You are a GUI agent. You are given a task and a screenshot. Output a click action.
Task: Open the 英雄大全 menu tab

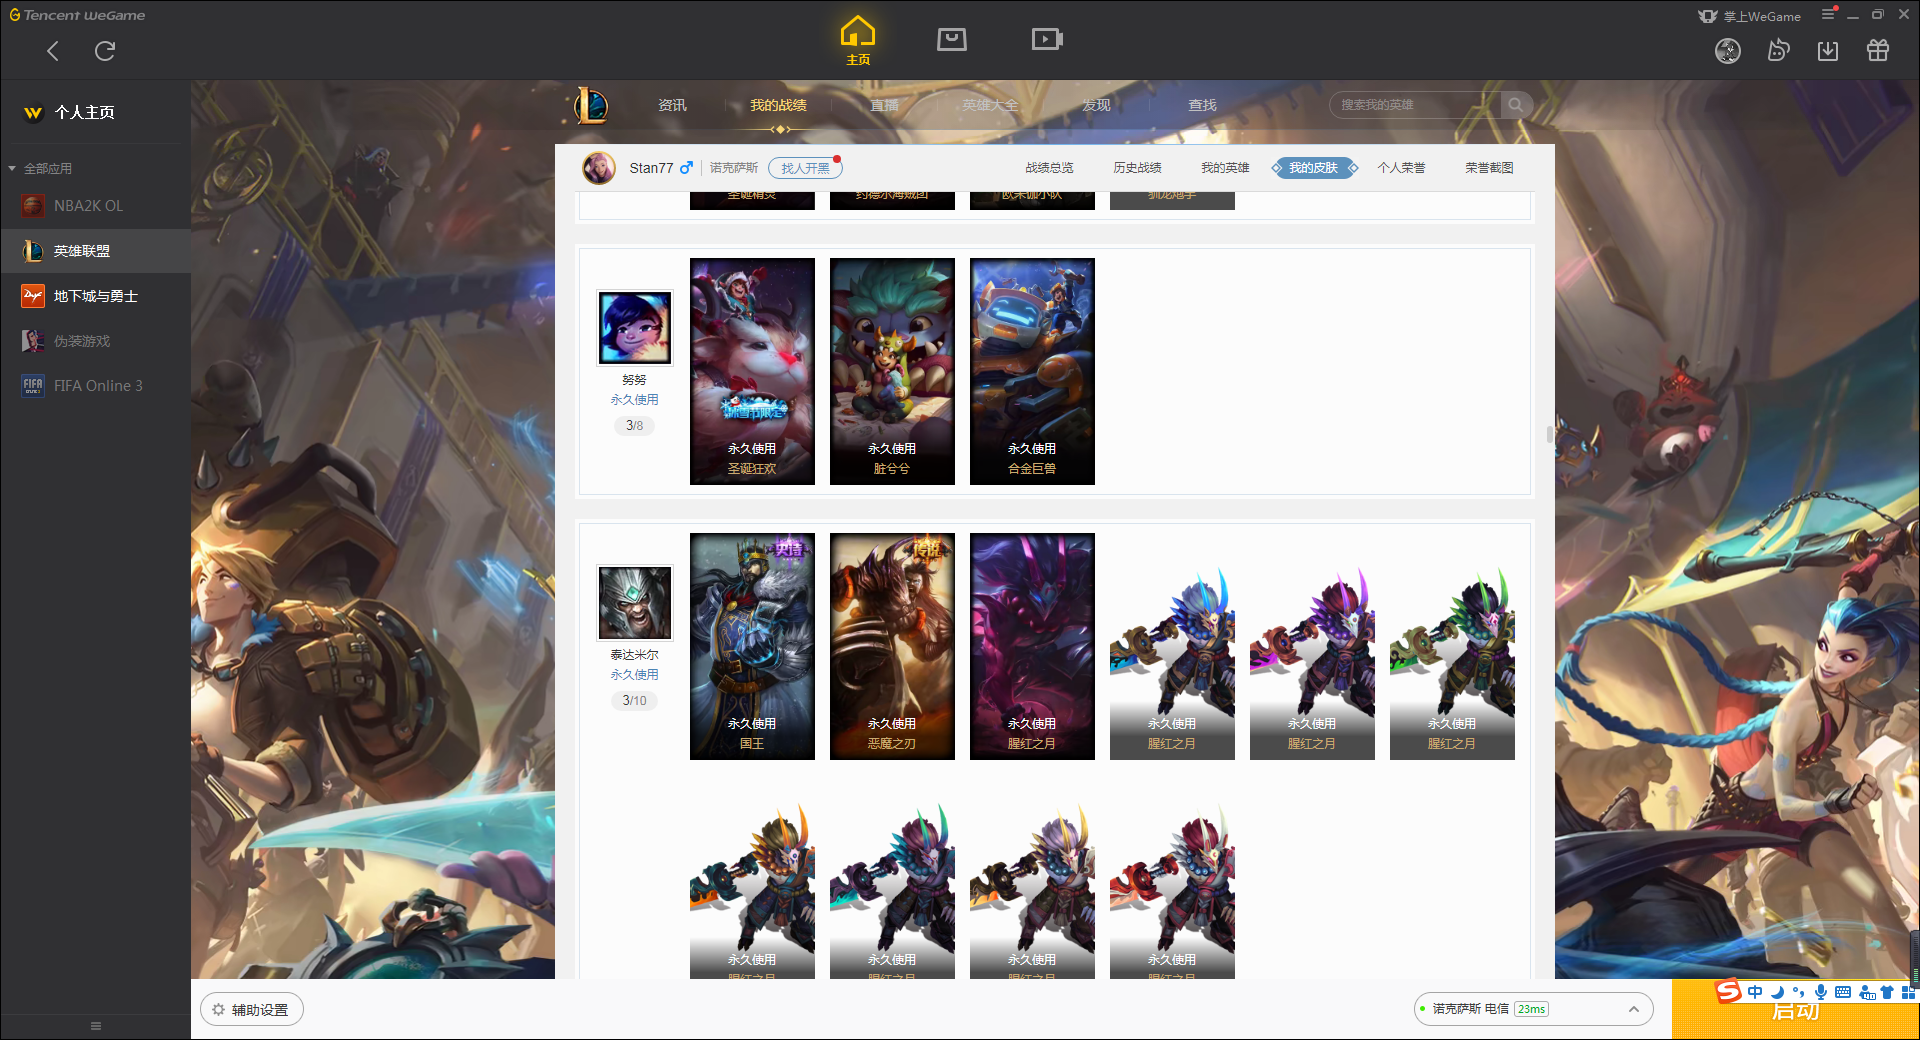[x=990, y=105]
